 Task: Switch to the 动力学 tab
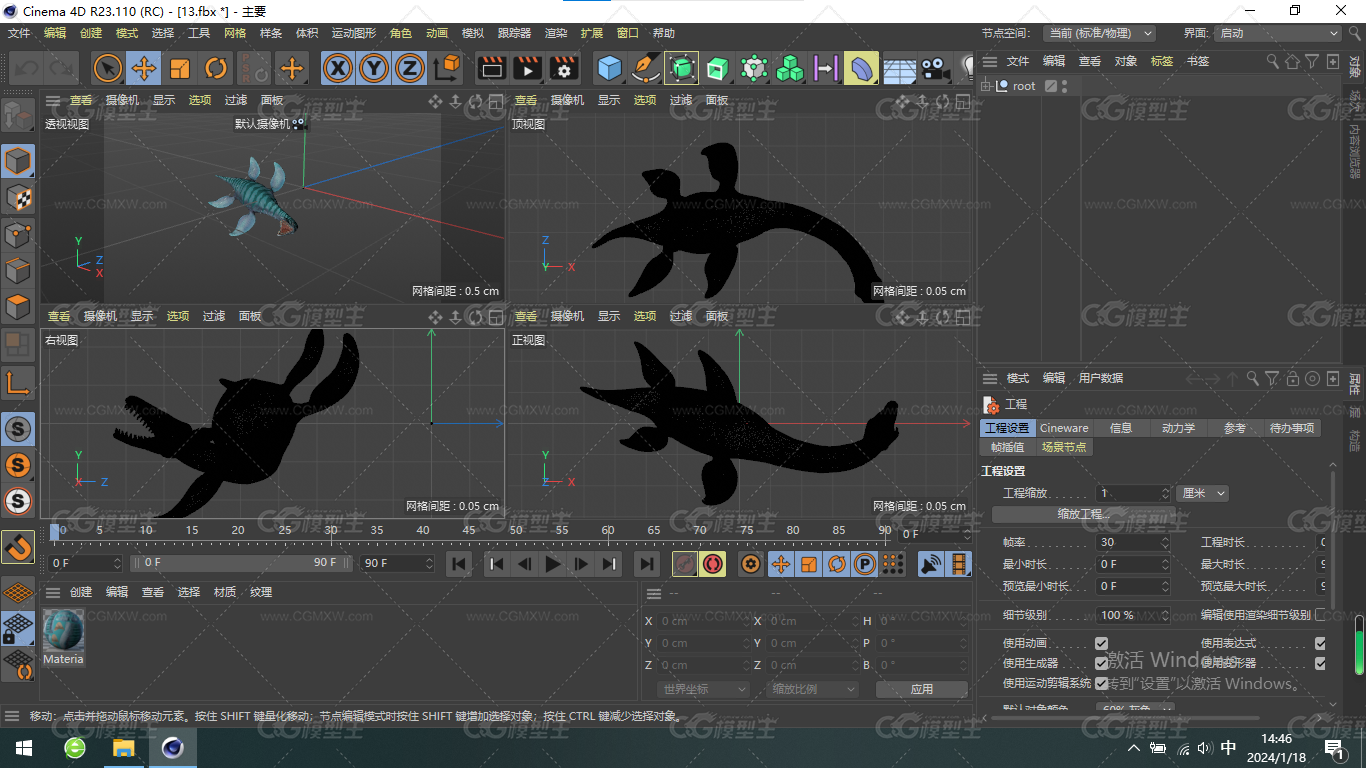point(1178,428)
